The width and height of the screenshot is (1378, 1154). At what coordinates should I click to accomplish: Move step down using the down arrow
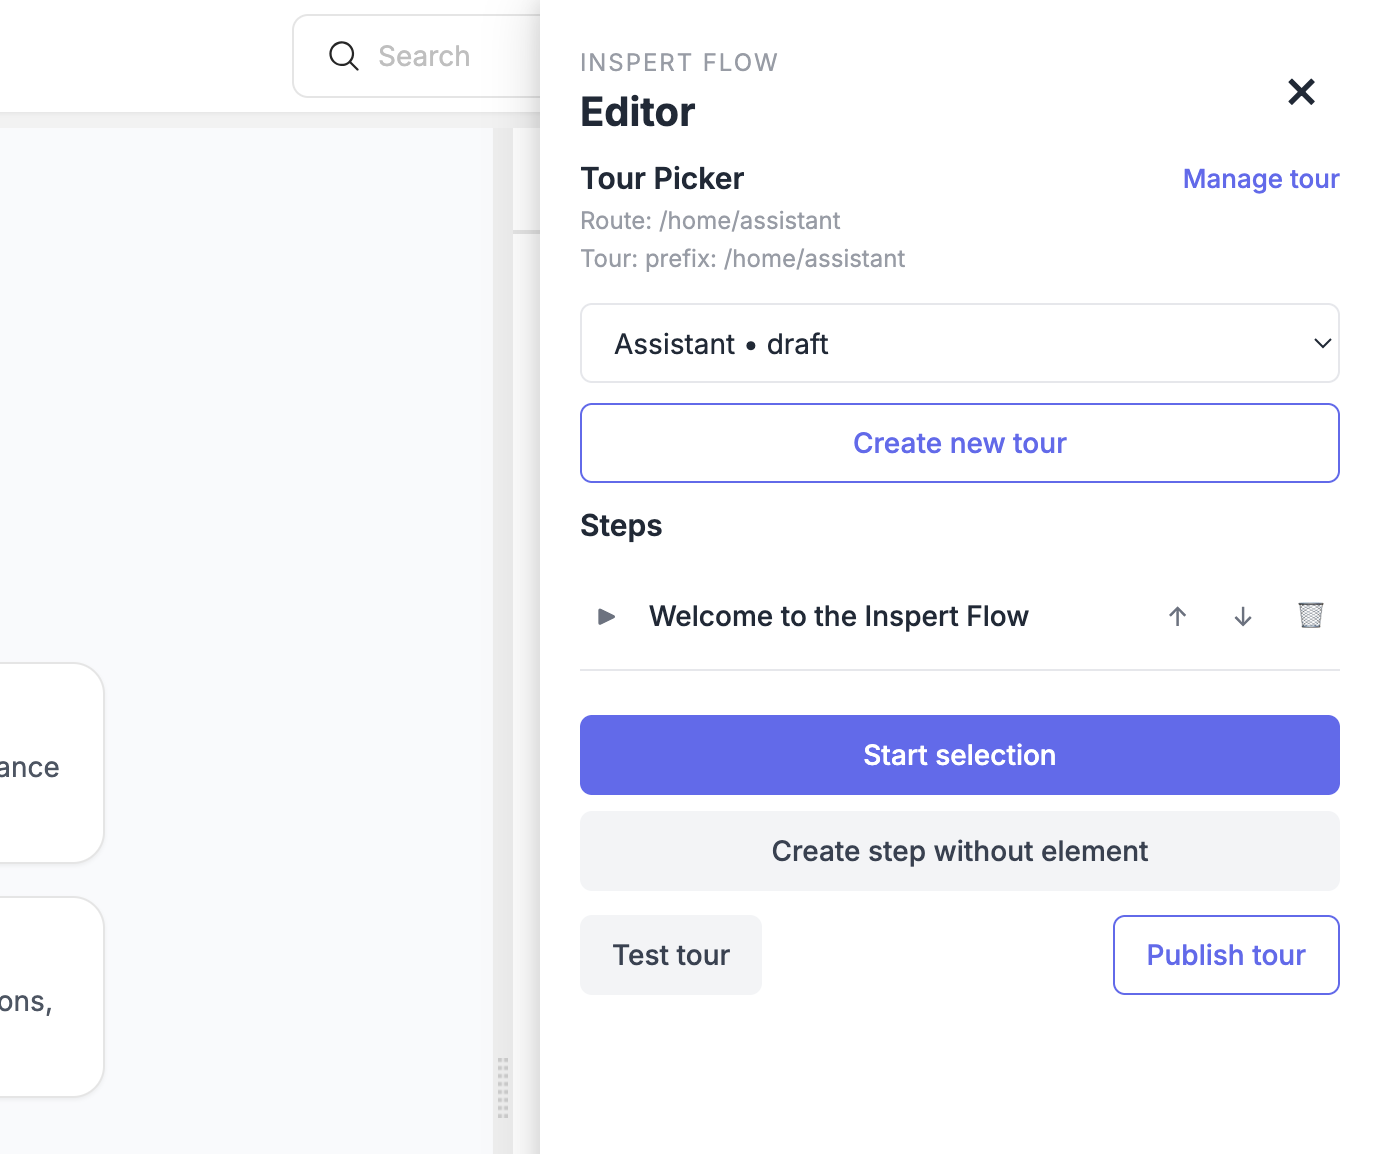click(x=1242, y=617)
